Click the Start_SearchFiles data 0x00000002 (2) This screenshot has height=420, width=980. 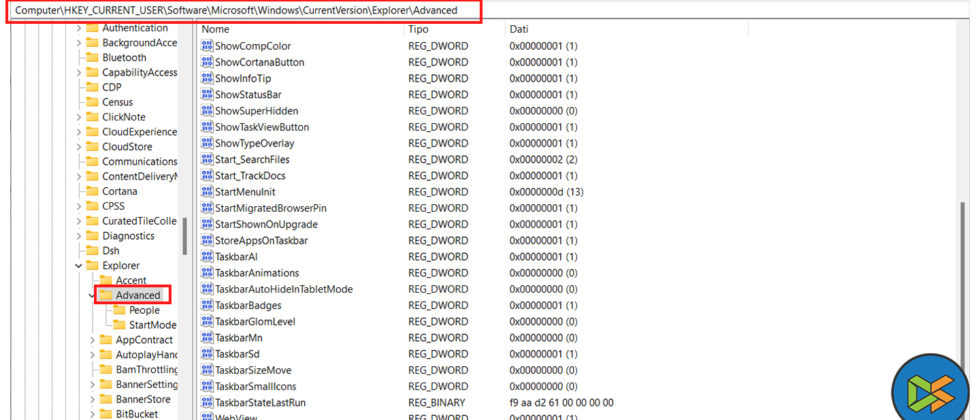tap(544, 159)
